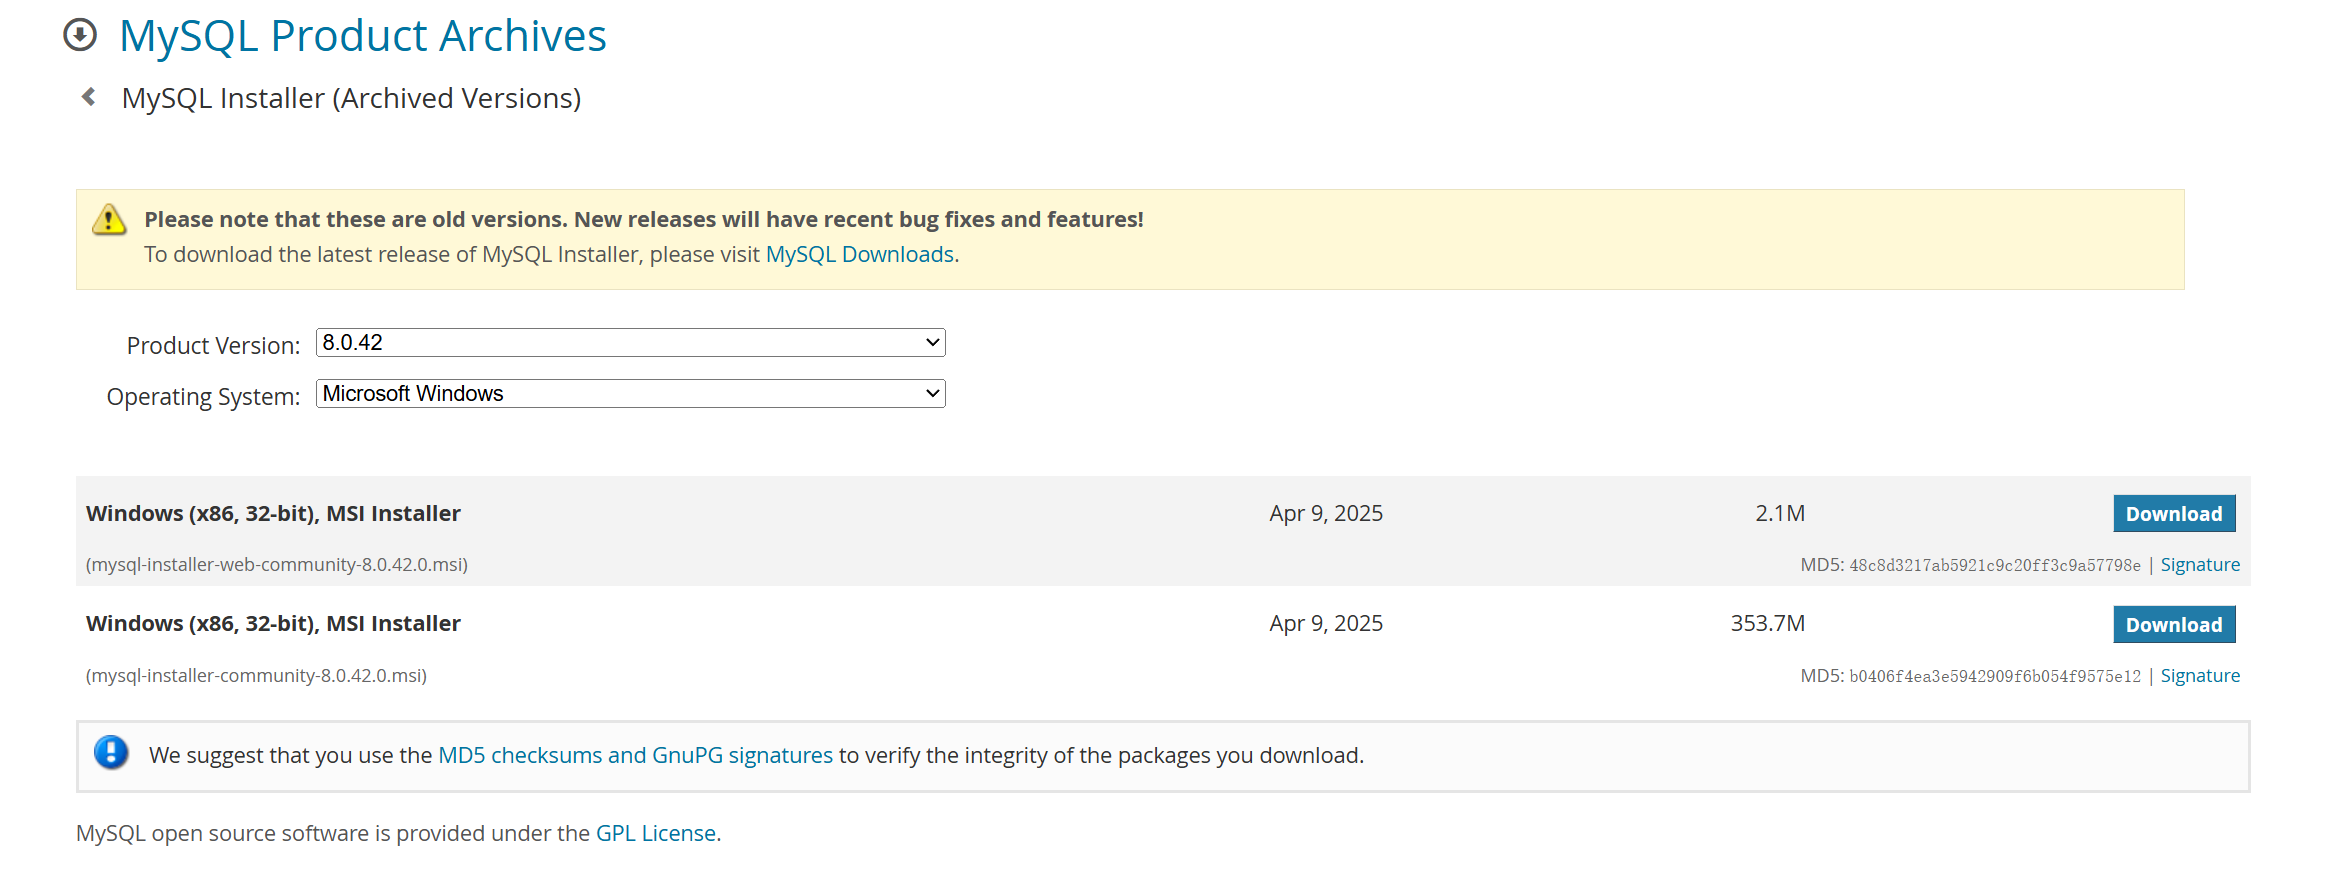Image resolution: width=2341 pixels, height=870 pixels.
Task: Open the GPL License link
Action: [655, 834]
